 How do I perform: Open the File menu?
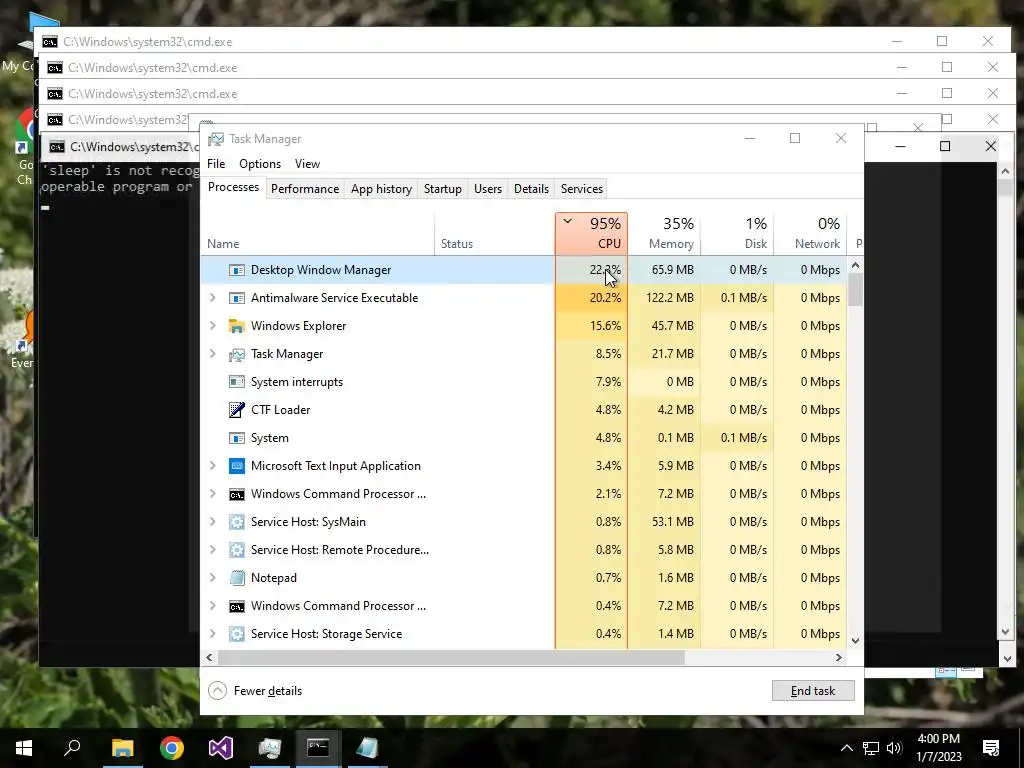pyautogui.click(x=216, y=164)
